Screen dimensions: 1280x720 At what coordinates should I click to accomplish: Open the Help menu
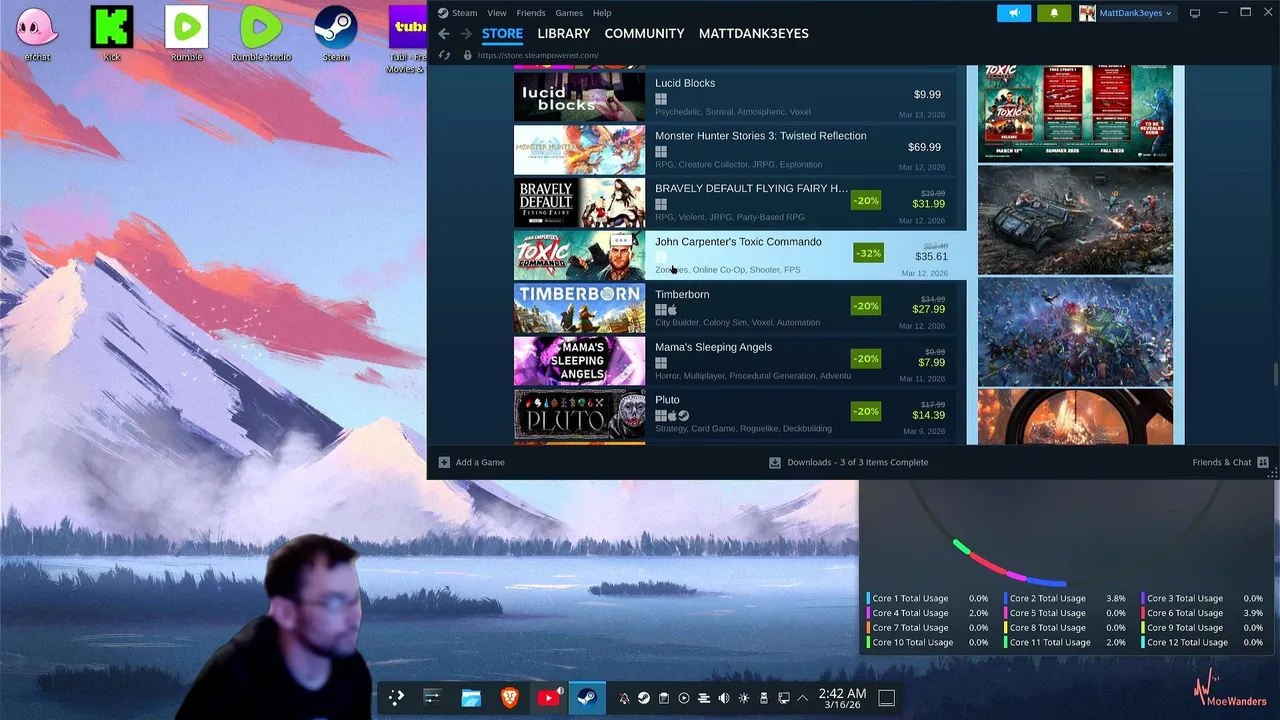[x=602, y=13]
